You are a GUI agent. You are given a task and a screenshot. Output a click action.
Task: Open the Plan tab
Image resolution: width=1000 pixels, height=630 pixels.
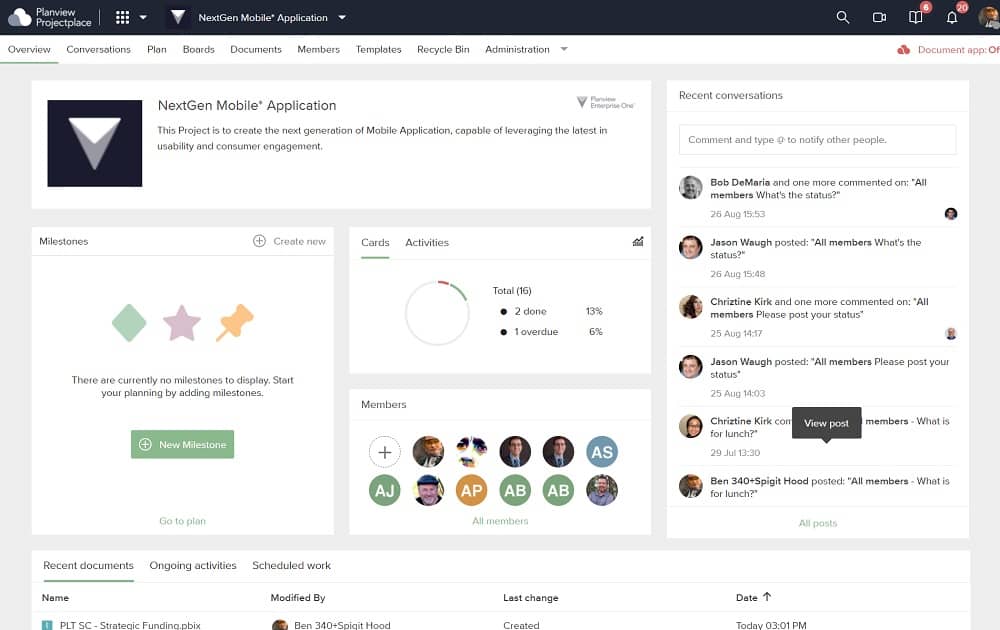pos(156,49)
